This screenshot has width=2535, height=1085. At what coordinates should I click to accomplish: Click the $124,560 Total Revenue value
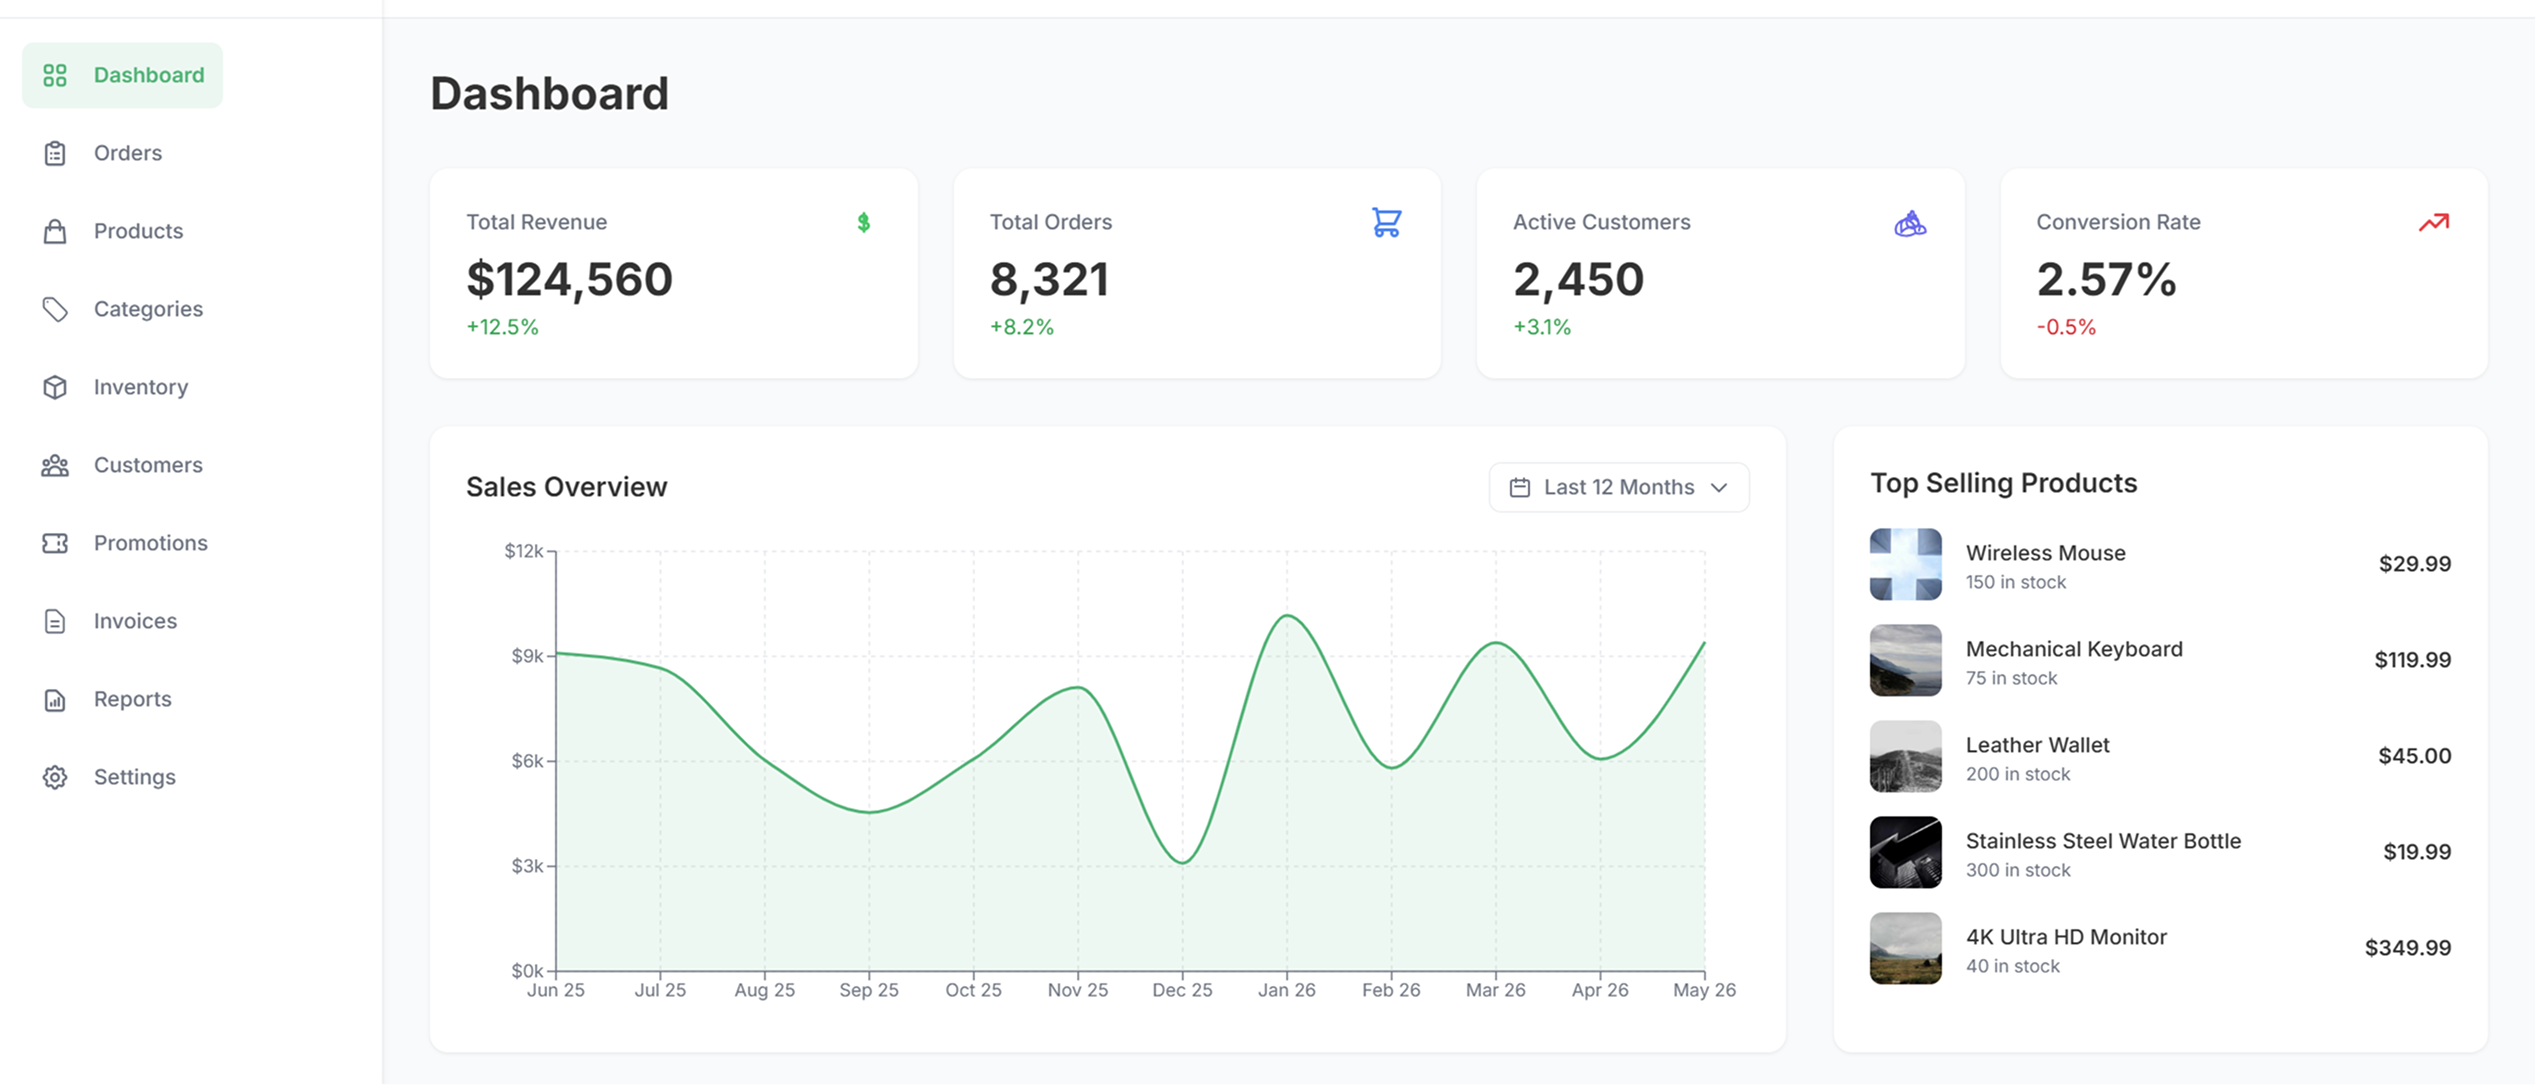pyautogui.click(x=570, y=279)
